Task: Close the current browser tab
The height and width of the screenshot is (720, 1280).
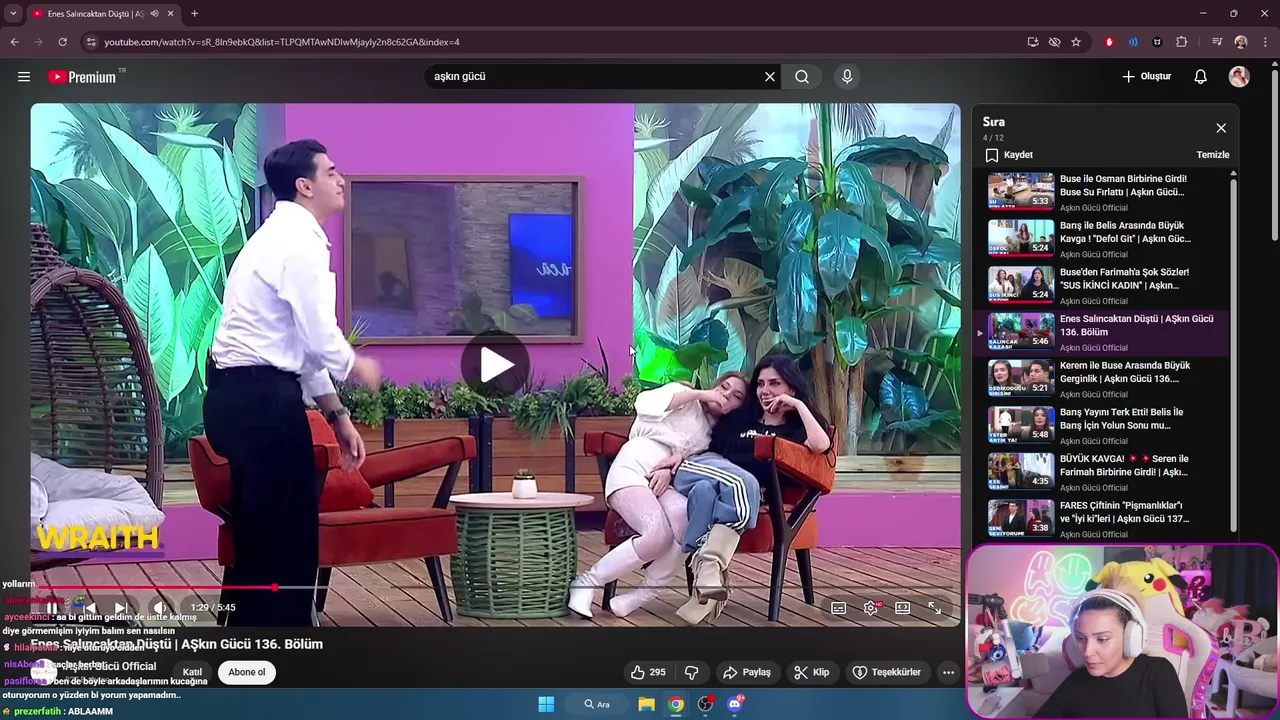Action: (x=171, y=13)
